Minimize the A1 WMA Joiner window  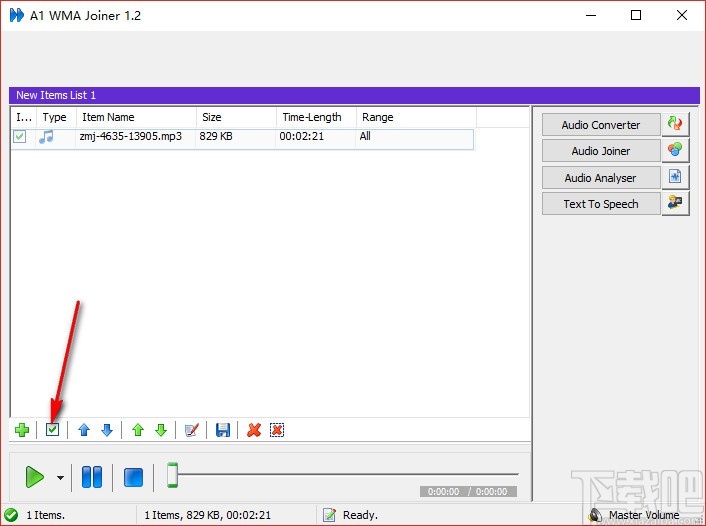pos(591,15)
